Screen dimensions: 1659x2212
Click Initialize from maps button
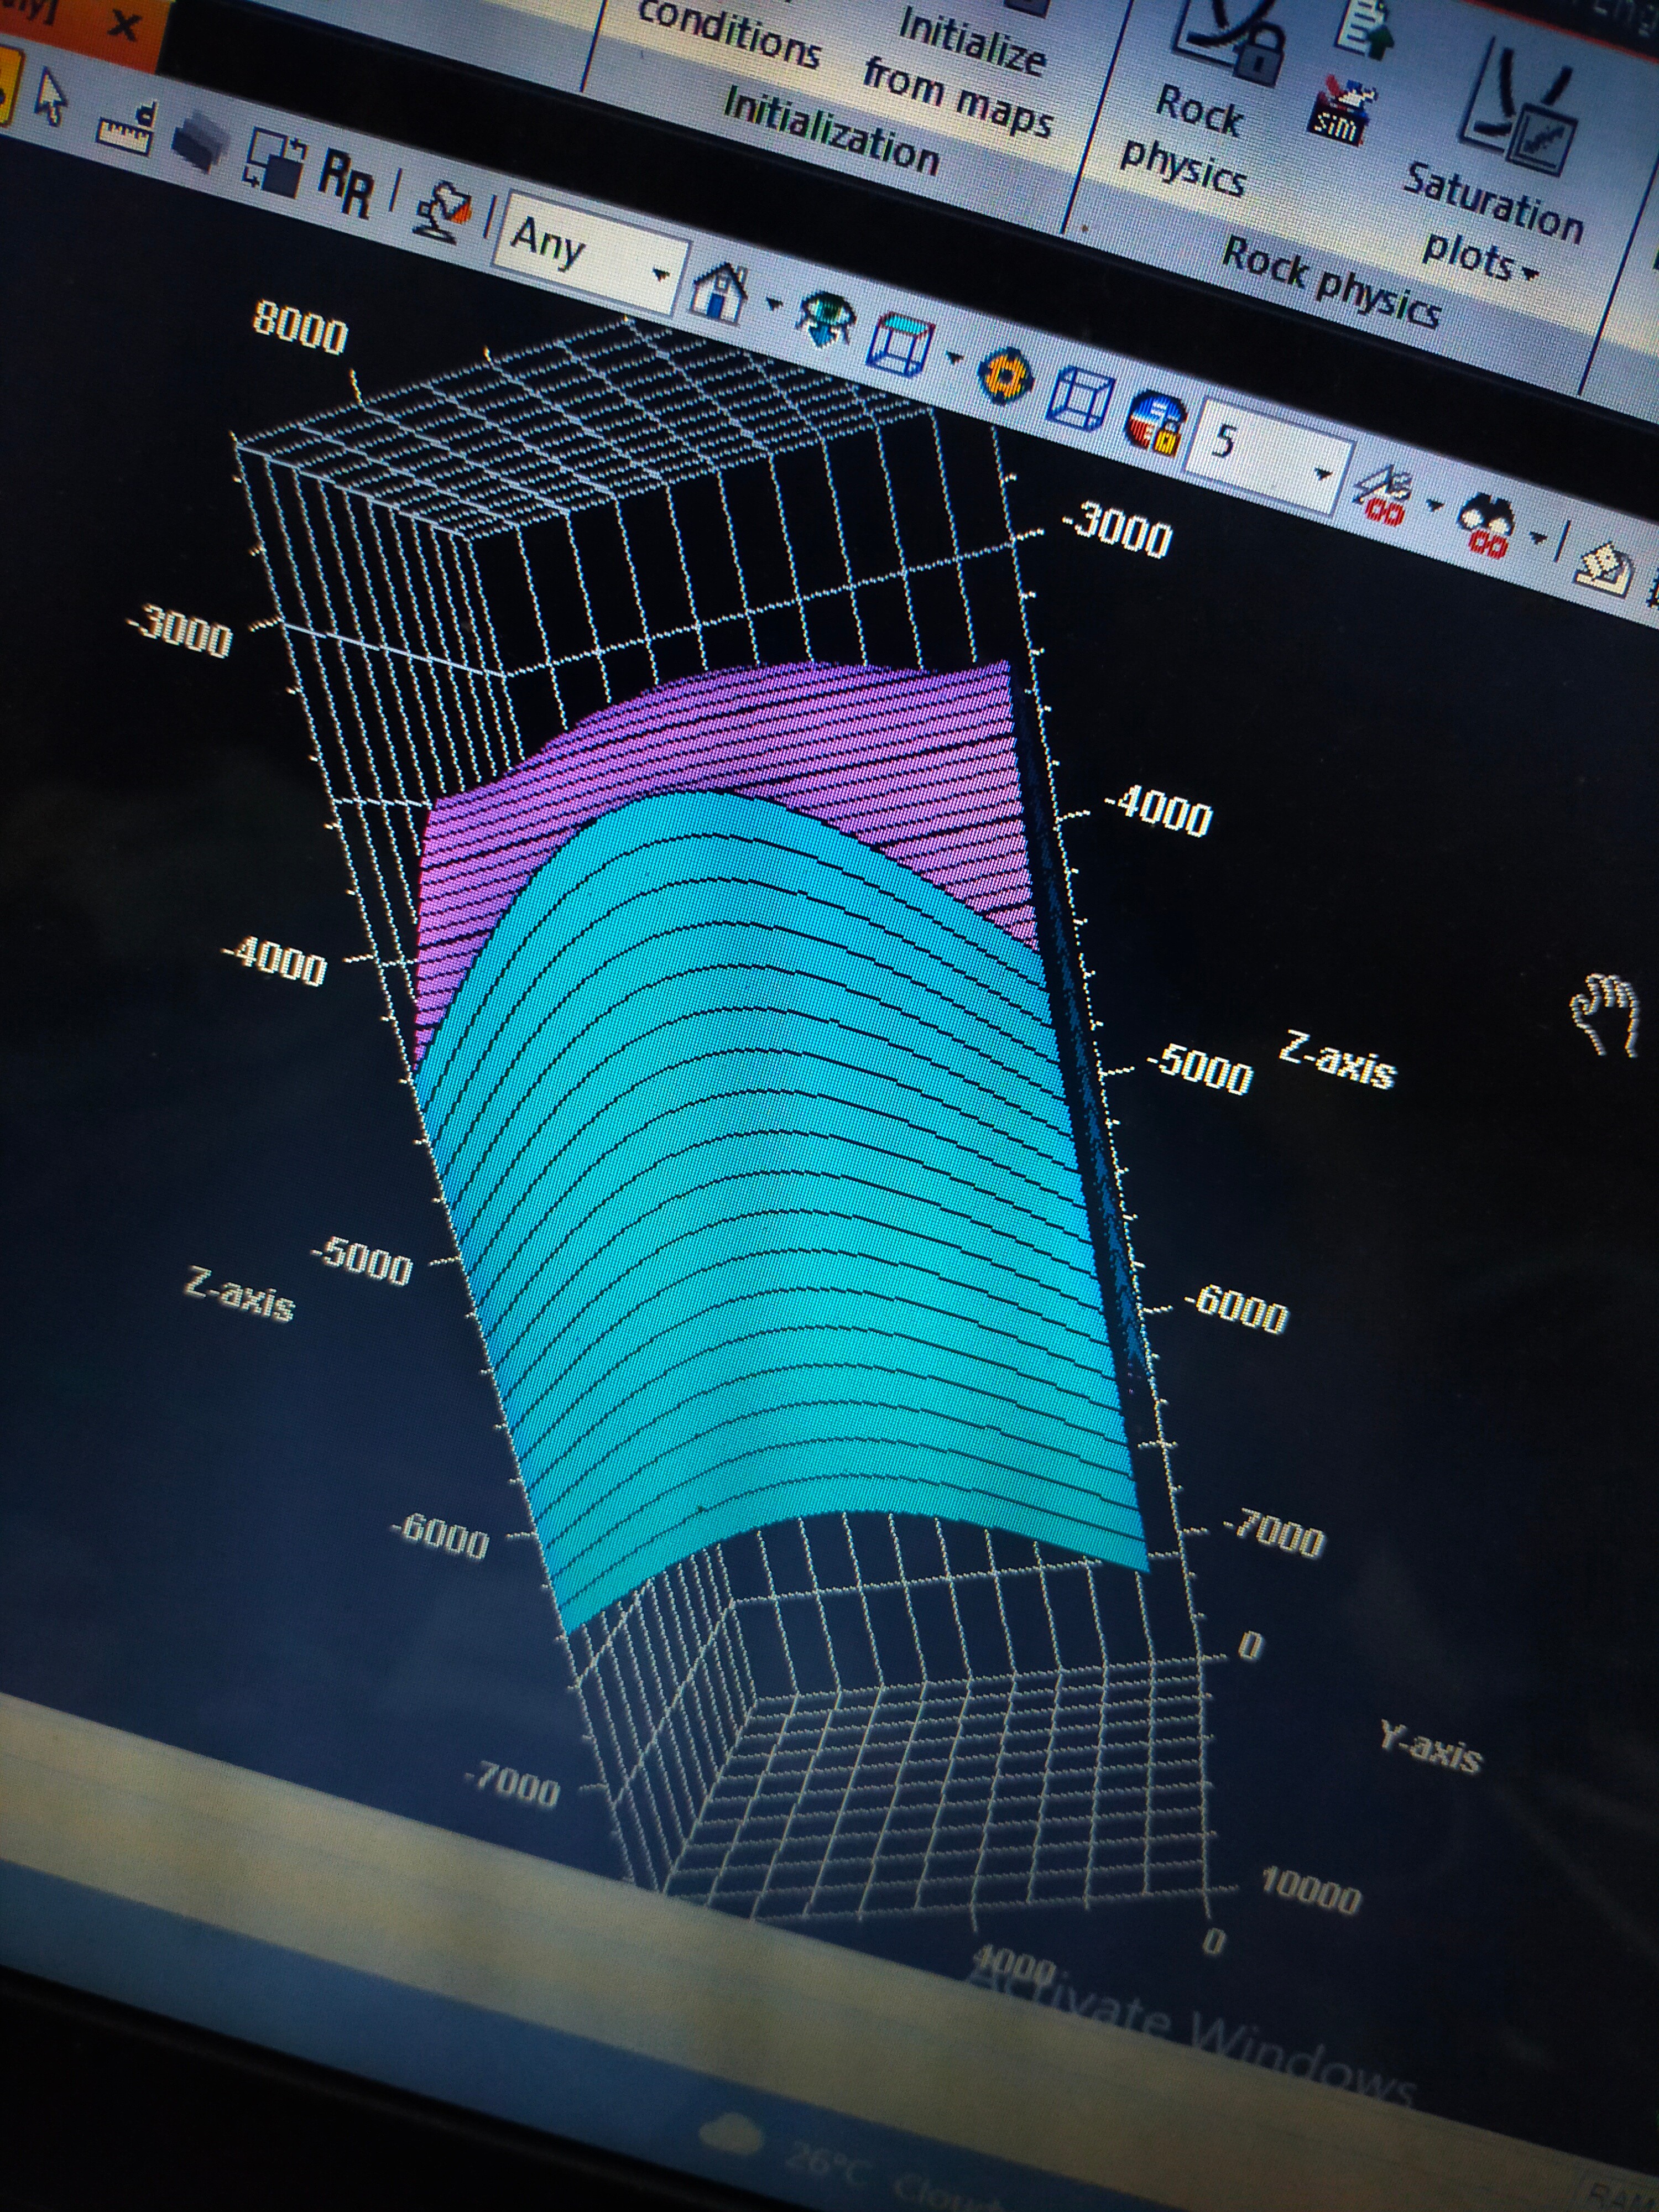pos(959,70)
